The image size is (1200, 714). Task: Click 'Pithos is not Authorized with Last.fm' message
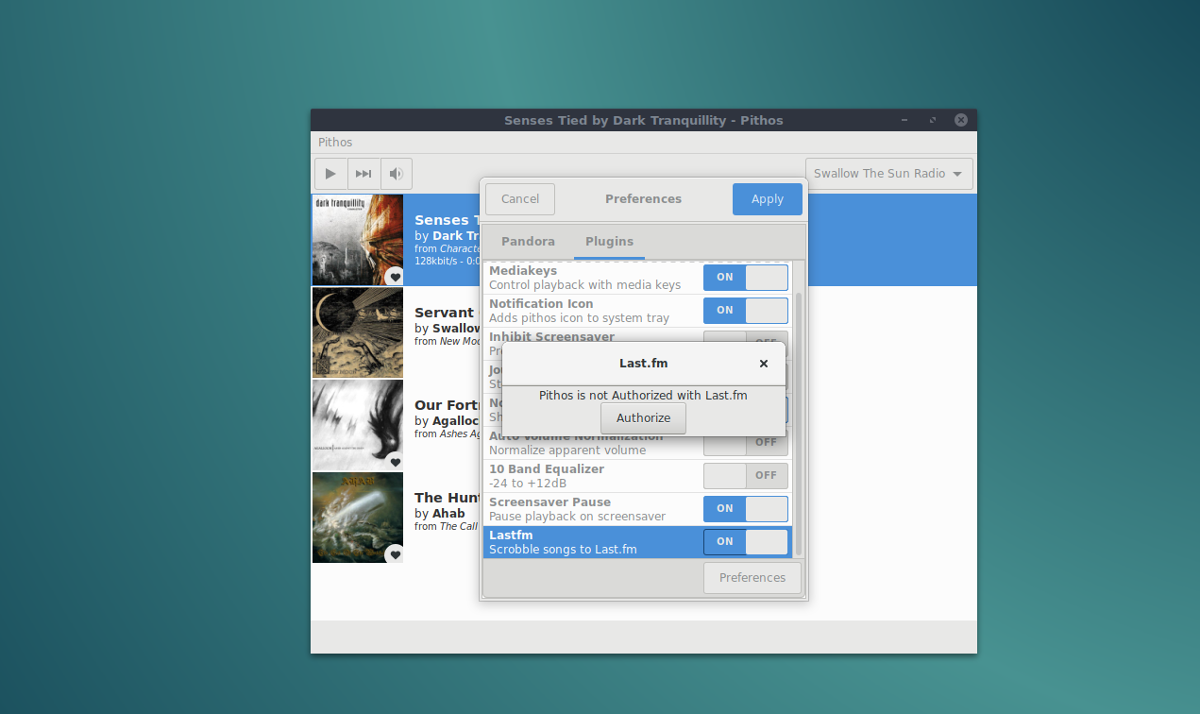643,395
